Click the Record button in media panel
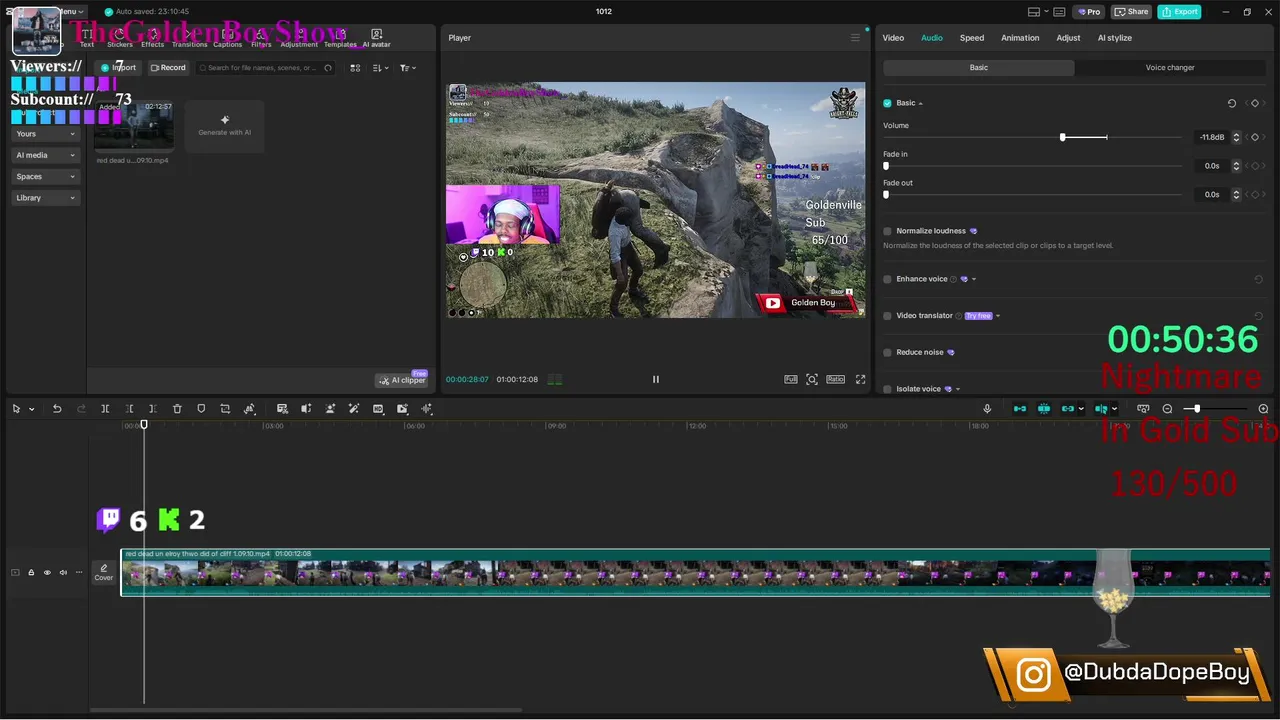1280x720 pixels. [x=168, y=68]
